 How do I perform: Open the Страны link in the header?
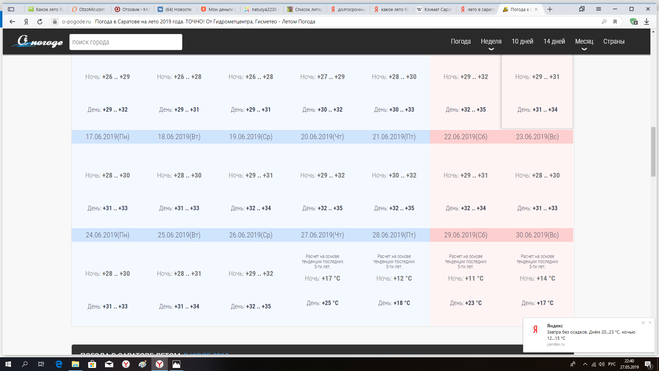coord(614,41)
